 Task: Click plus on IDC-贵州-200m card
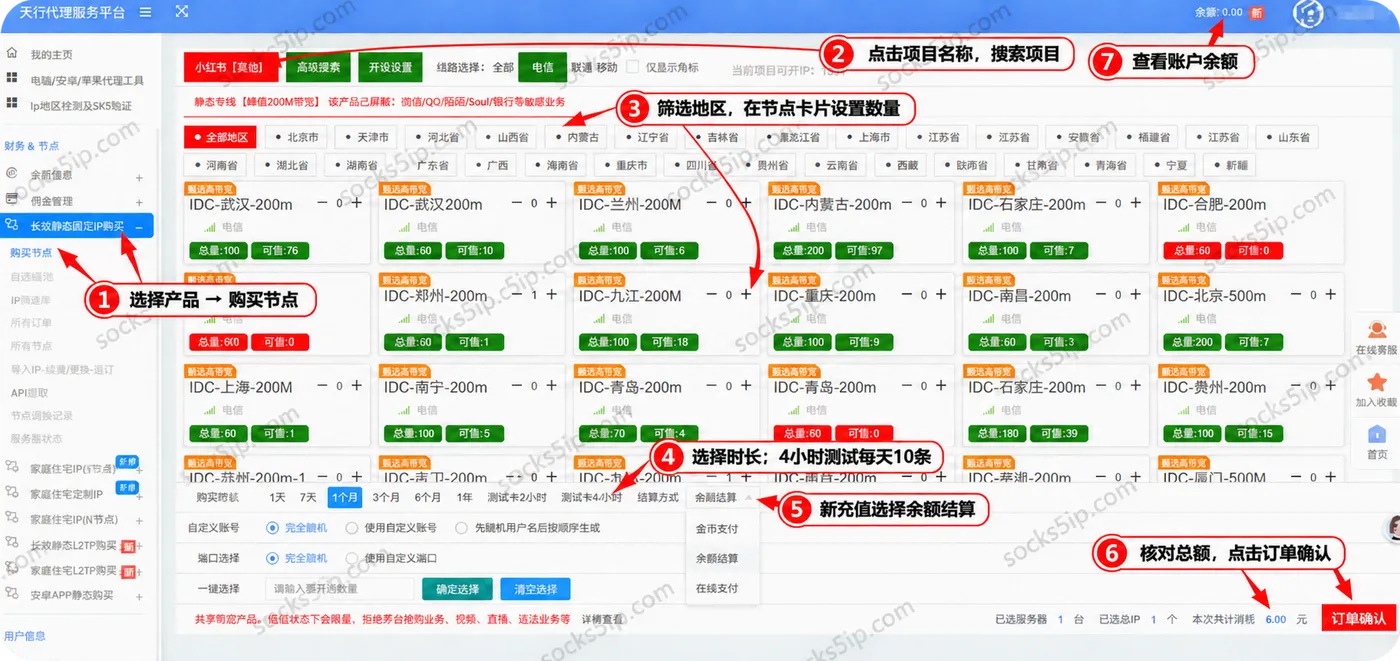[x=1331, y=386]
